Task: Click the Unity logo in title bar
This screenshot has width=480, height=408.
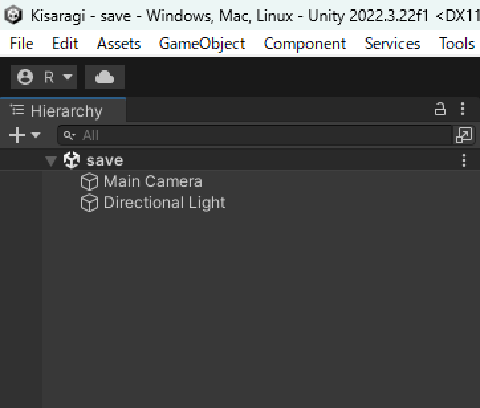Action: [14, 15]
